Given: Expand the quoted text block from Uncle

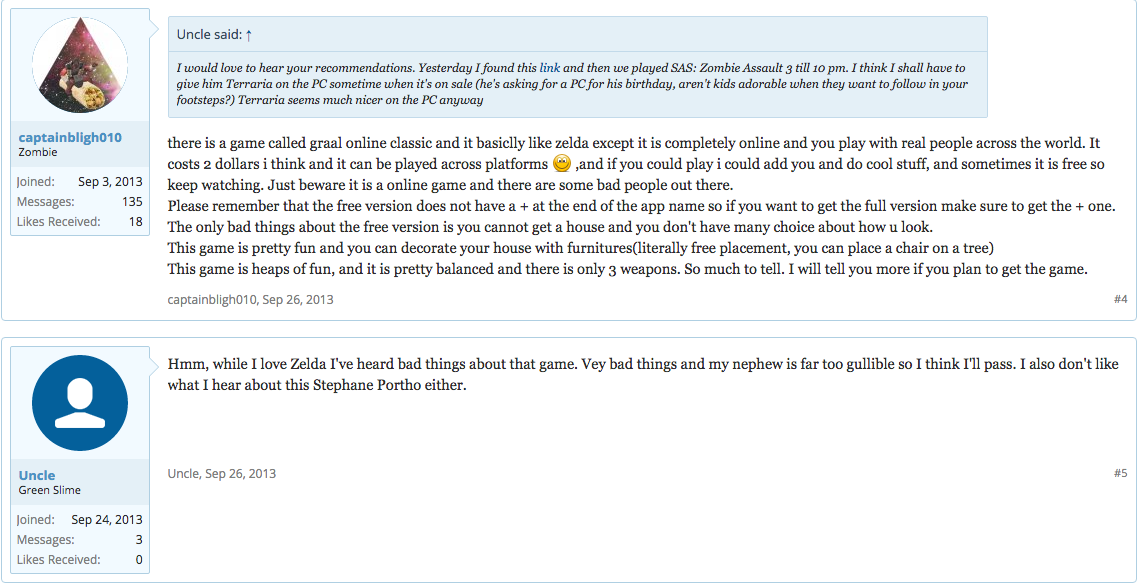Looking at the screenshot, I should 577,84.
